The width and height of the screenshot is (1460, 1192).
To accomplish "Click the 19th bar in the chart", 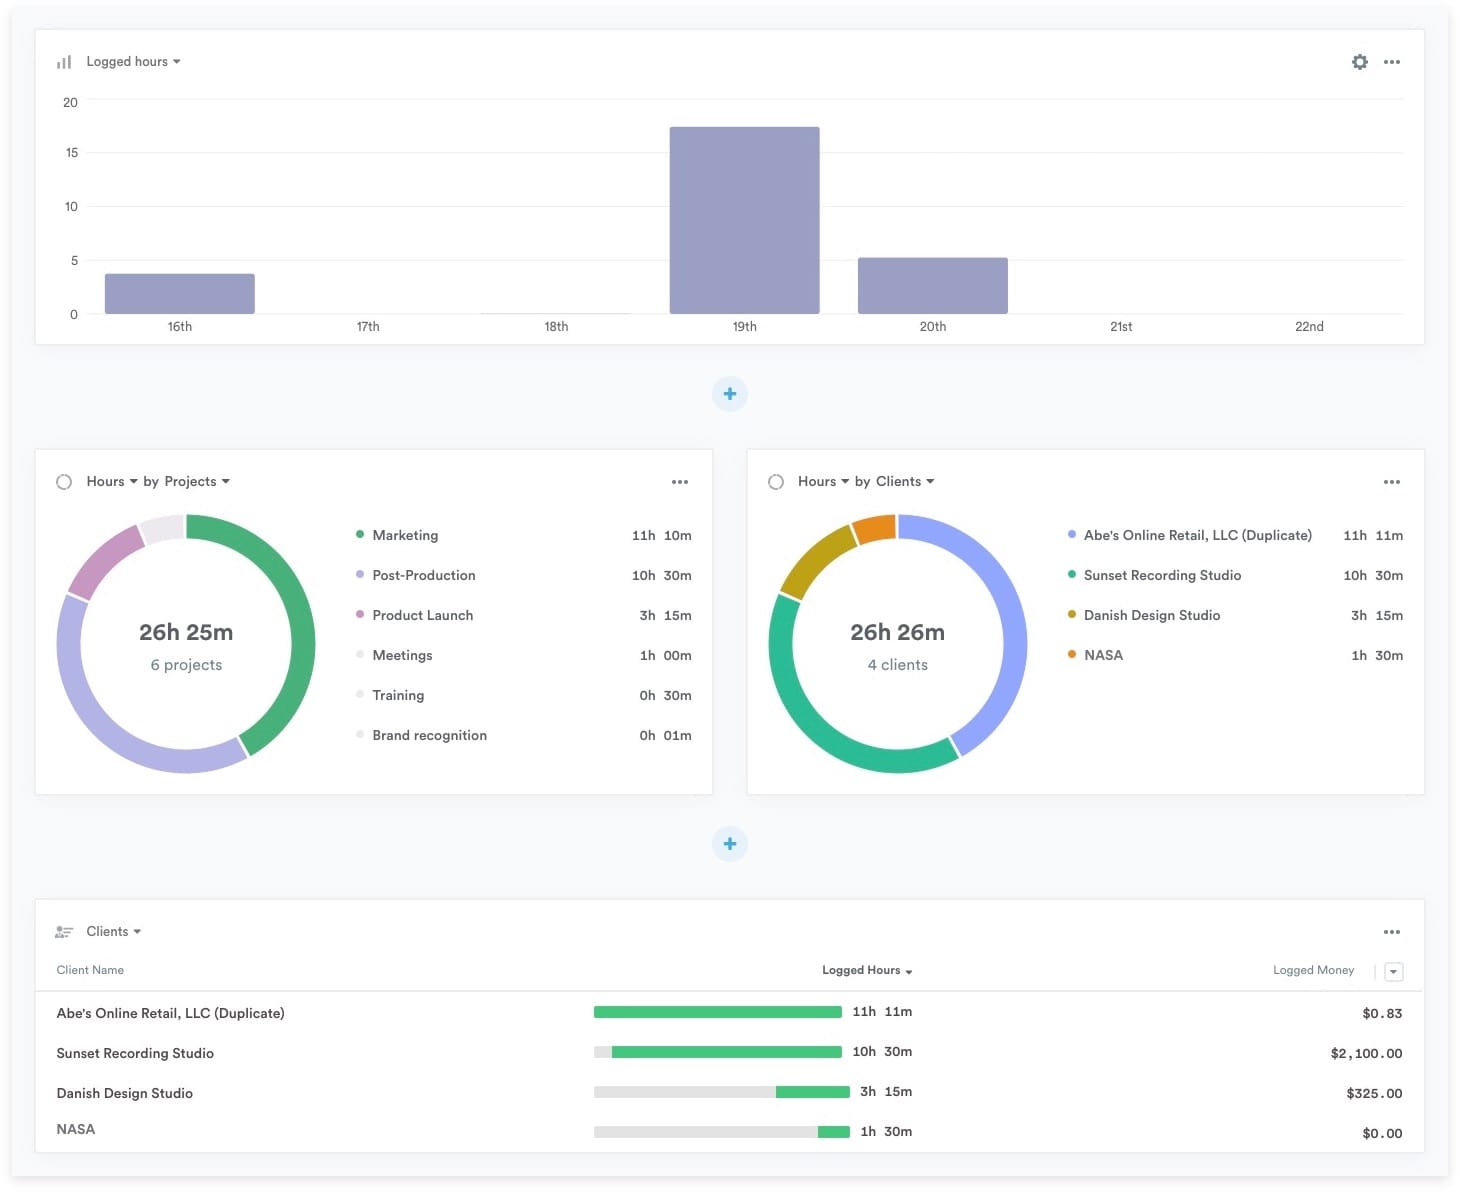I will pyautogui.click(x=744, y=220).
